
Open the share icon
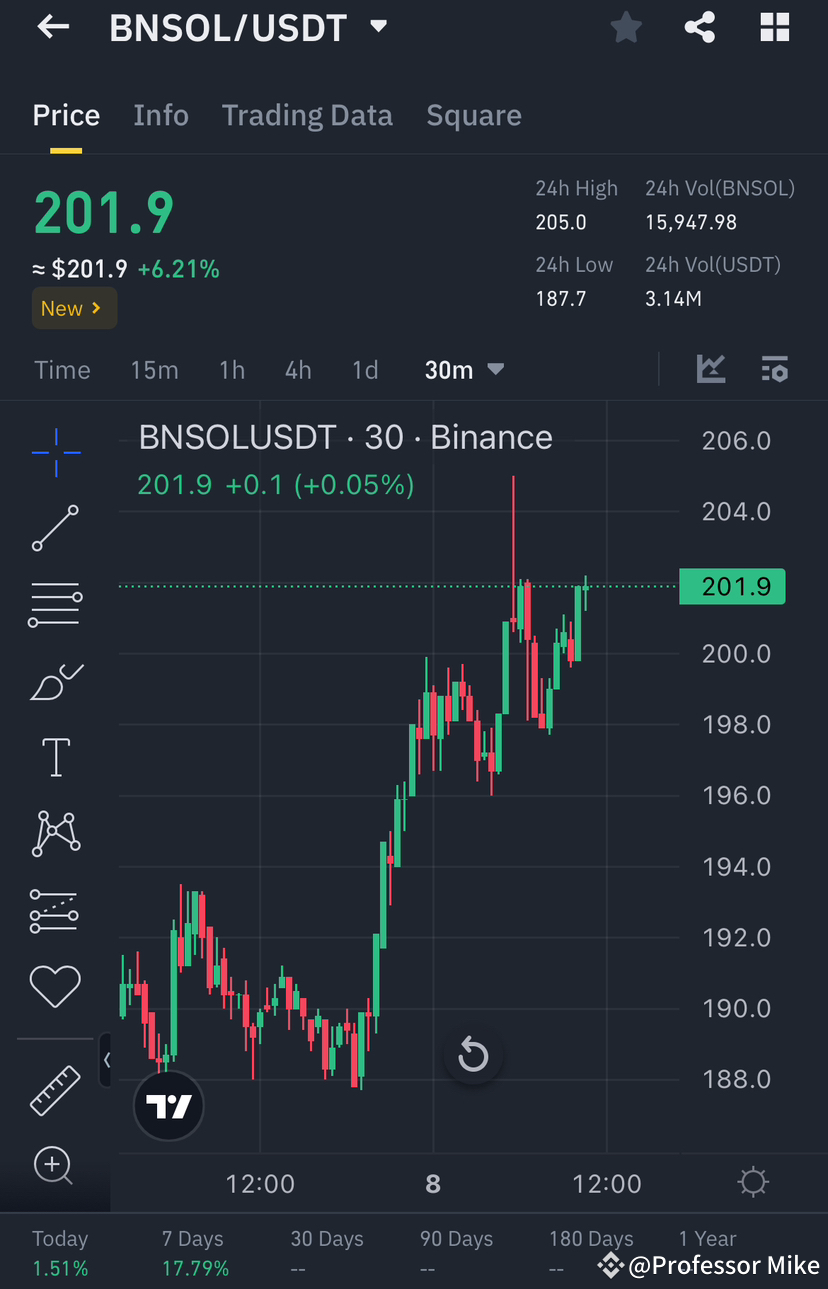pos(700,27)
